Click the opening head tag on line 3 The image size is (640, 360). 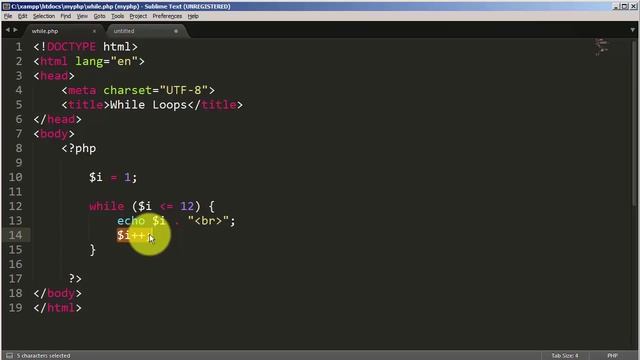[x=54, y=76]
